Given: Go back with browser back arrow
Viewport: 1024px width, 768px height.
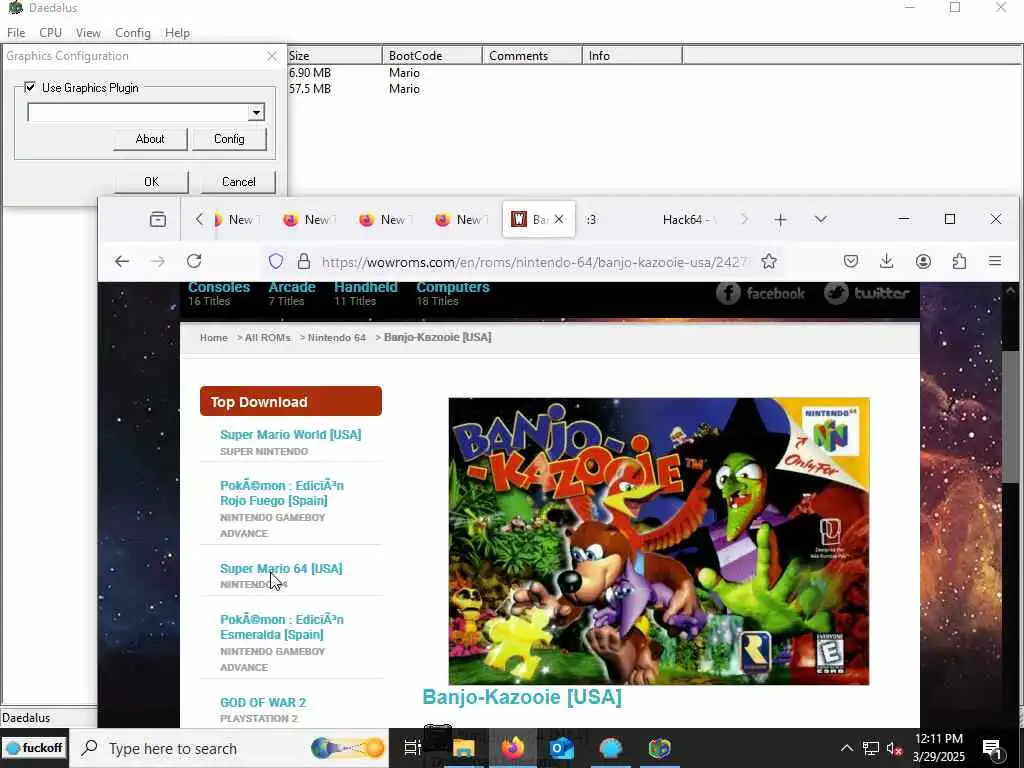Looking at the screenshot, I should coord(122,261).
